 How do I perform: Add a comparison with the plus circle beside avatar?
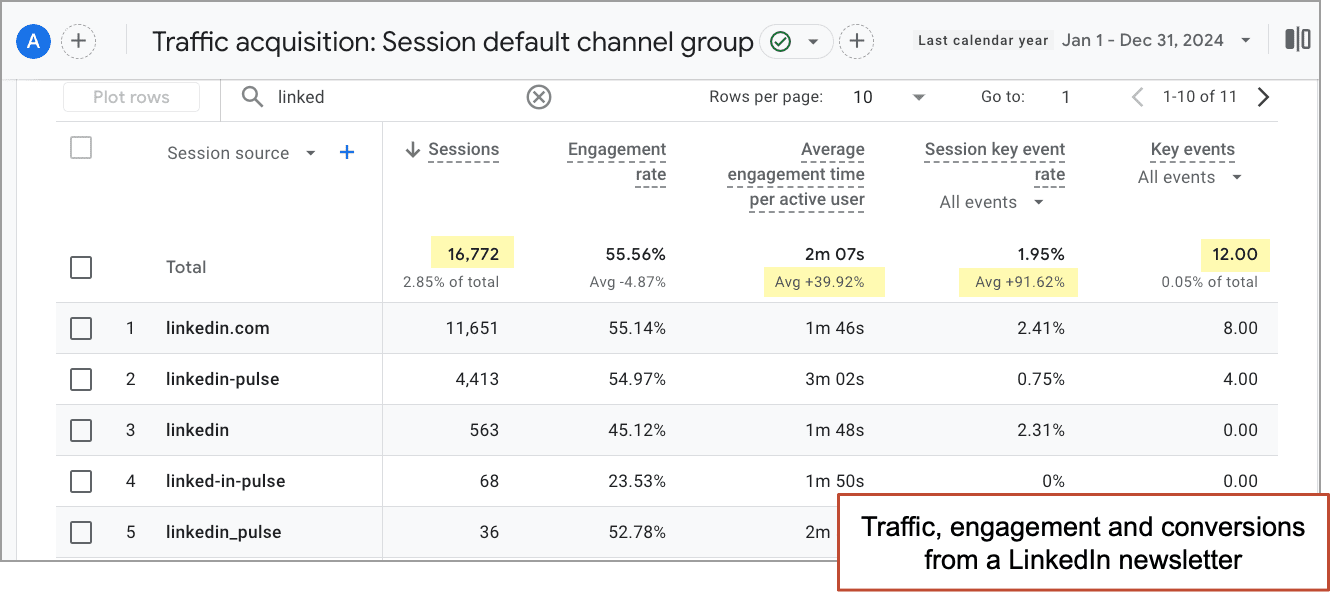click(x=78, y=41)
